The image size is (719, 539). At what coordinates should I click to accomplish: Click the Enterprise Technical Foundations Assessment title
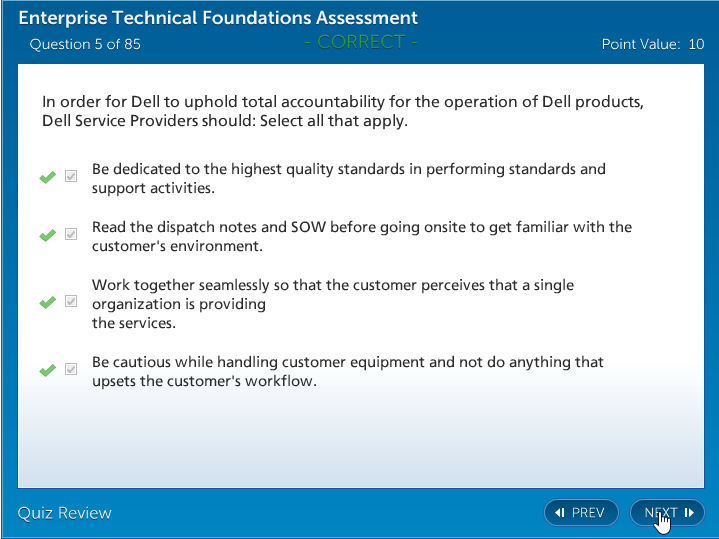click(x=218, y=18)
